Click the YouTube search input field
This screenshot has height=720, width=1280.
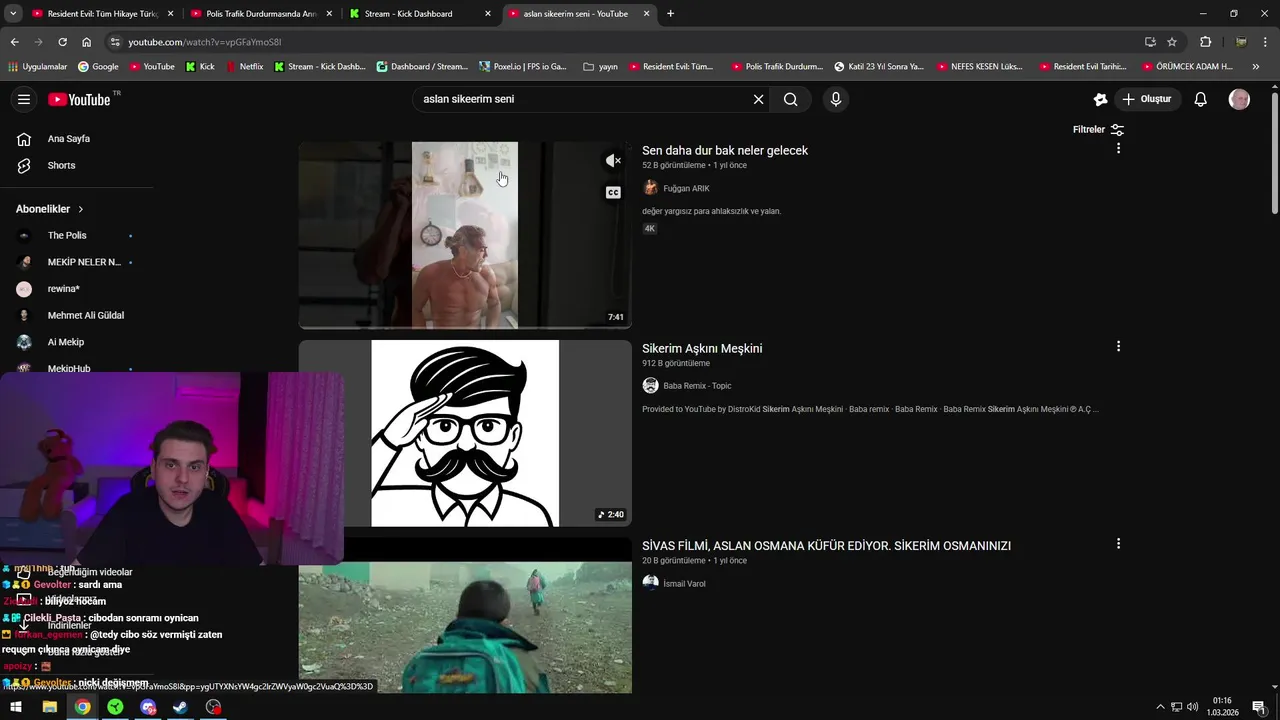coord(582,99)
